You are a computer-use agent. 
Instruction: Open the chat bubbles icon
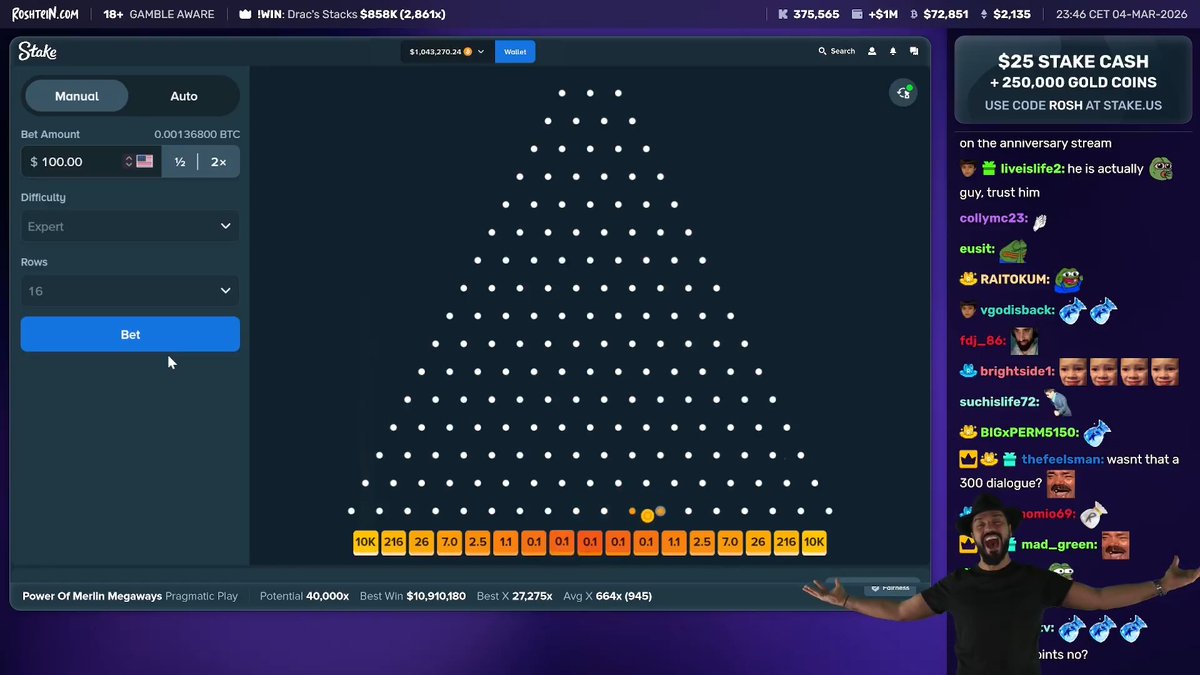[914, 51]
